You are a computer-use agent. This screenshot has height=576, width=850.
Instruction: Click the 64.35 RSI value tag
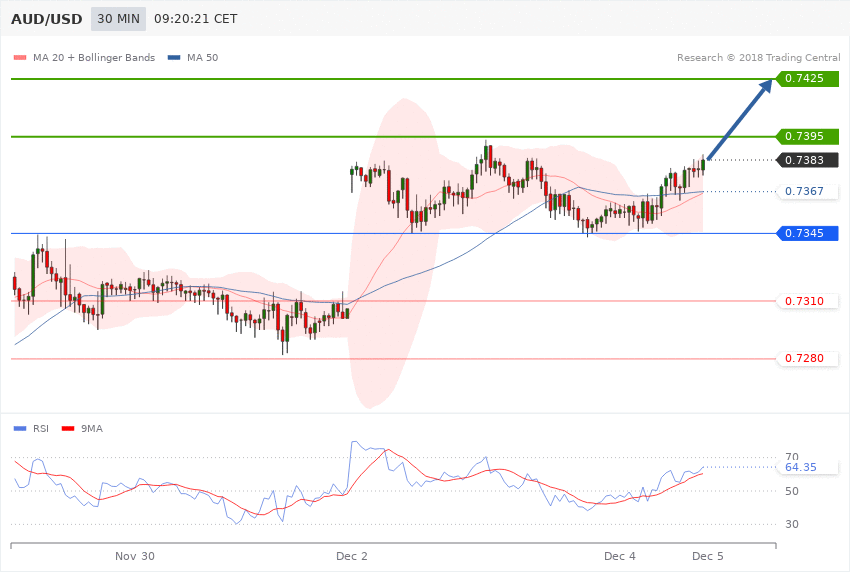(x=808, y=468)
